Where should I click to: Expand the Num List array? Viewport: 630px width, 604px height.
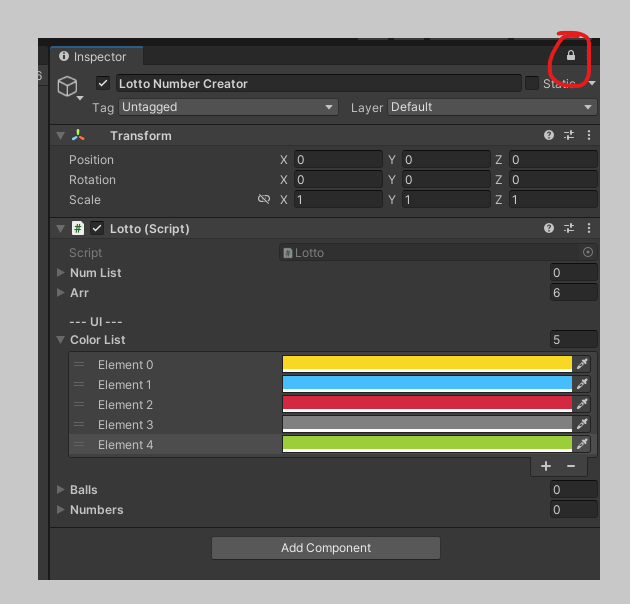(x=61, y=272)
